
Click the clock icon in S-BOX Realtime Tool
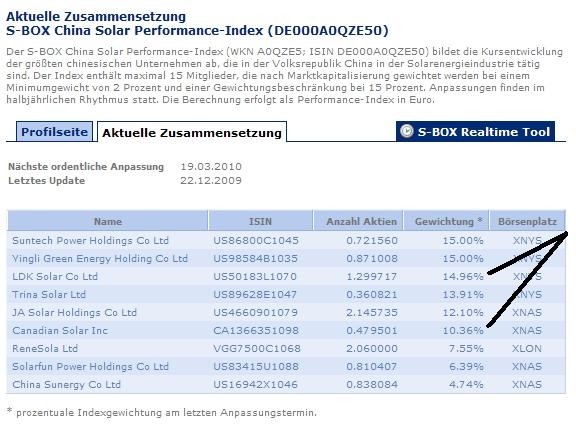coord(406,132)
